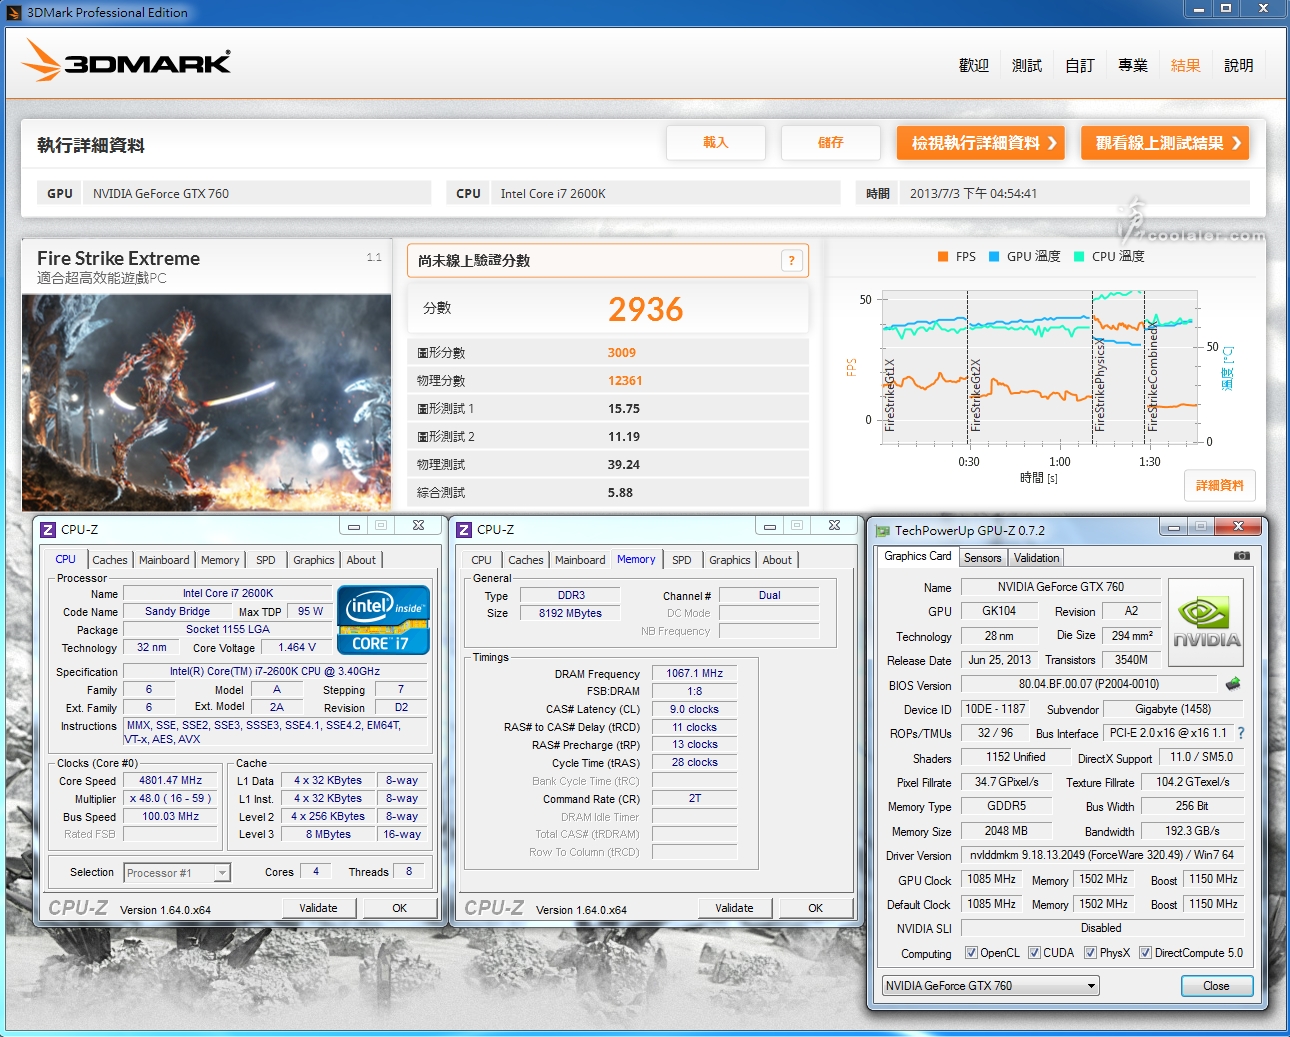This screenshot has width=1290, height=1037.
Task: Click OK in the CPU-Z Memory window
Action: (816, 908)
